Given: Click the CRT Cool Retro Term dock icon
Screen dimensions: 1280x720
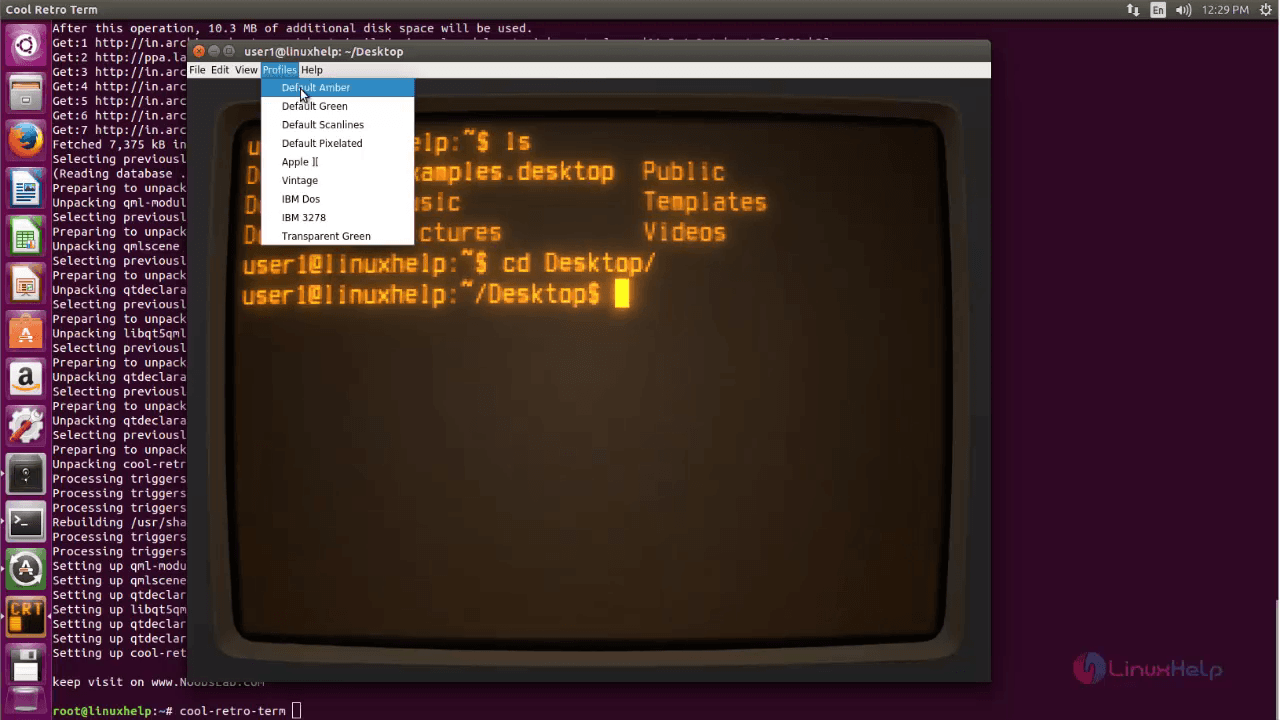Looking at the screenshot, I should (x=25, y=617).
